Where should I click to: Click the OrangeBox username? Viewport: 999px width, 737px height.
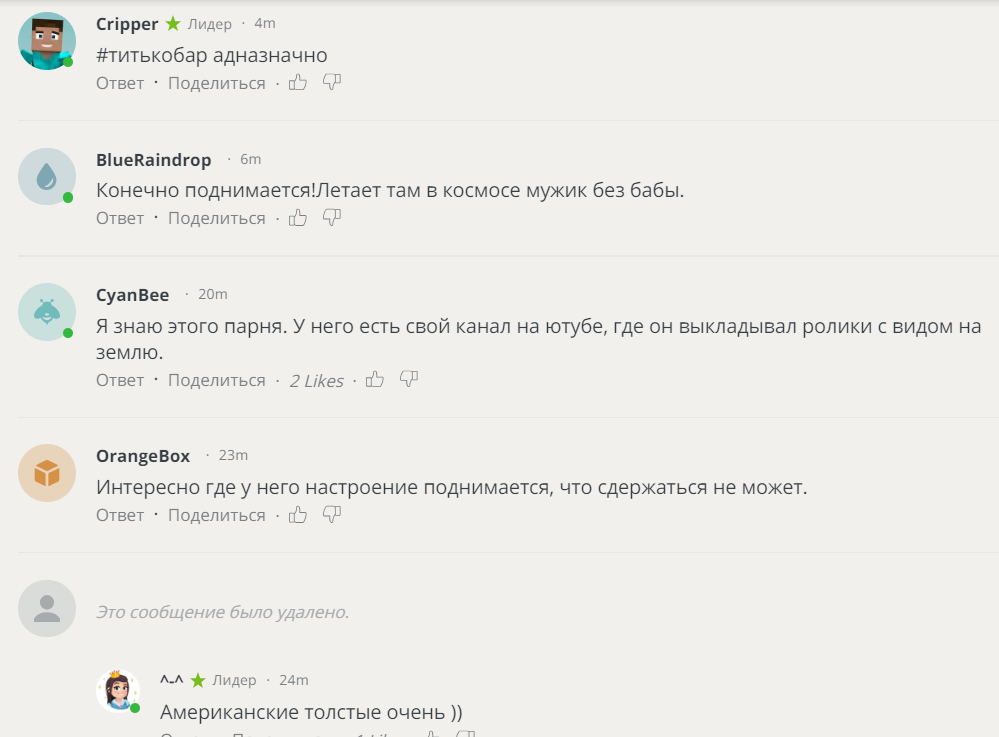click(143, 456)
